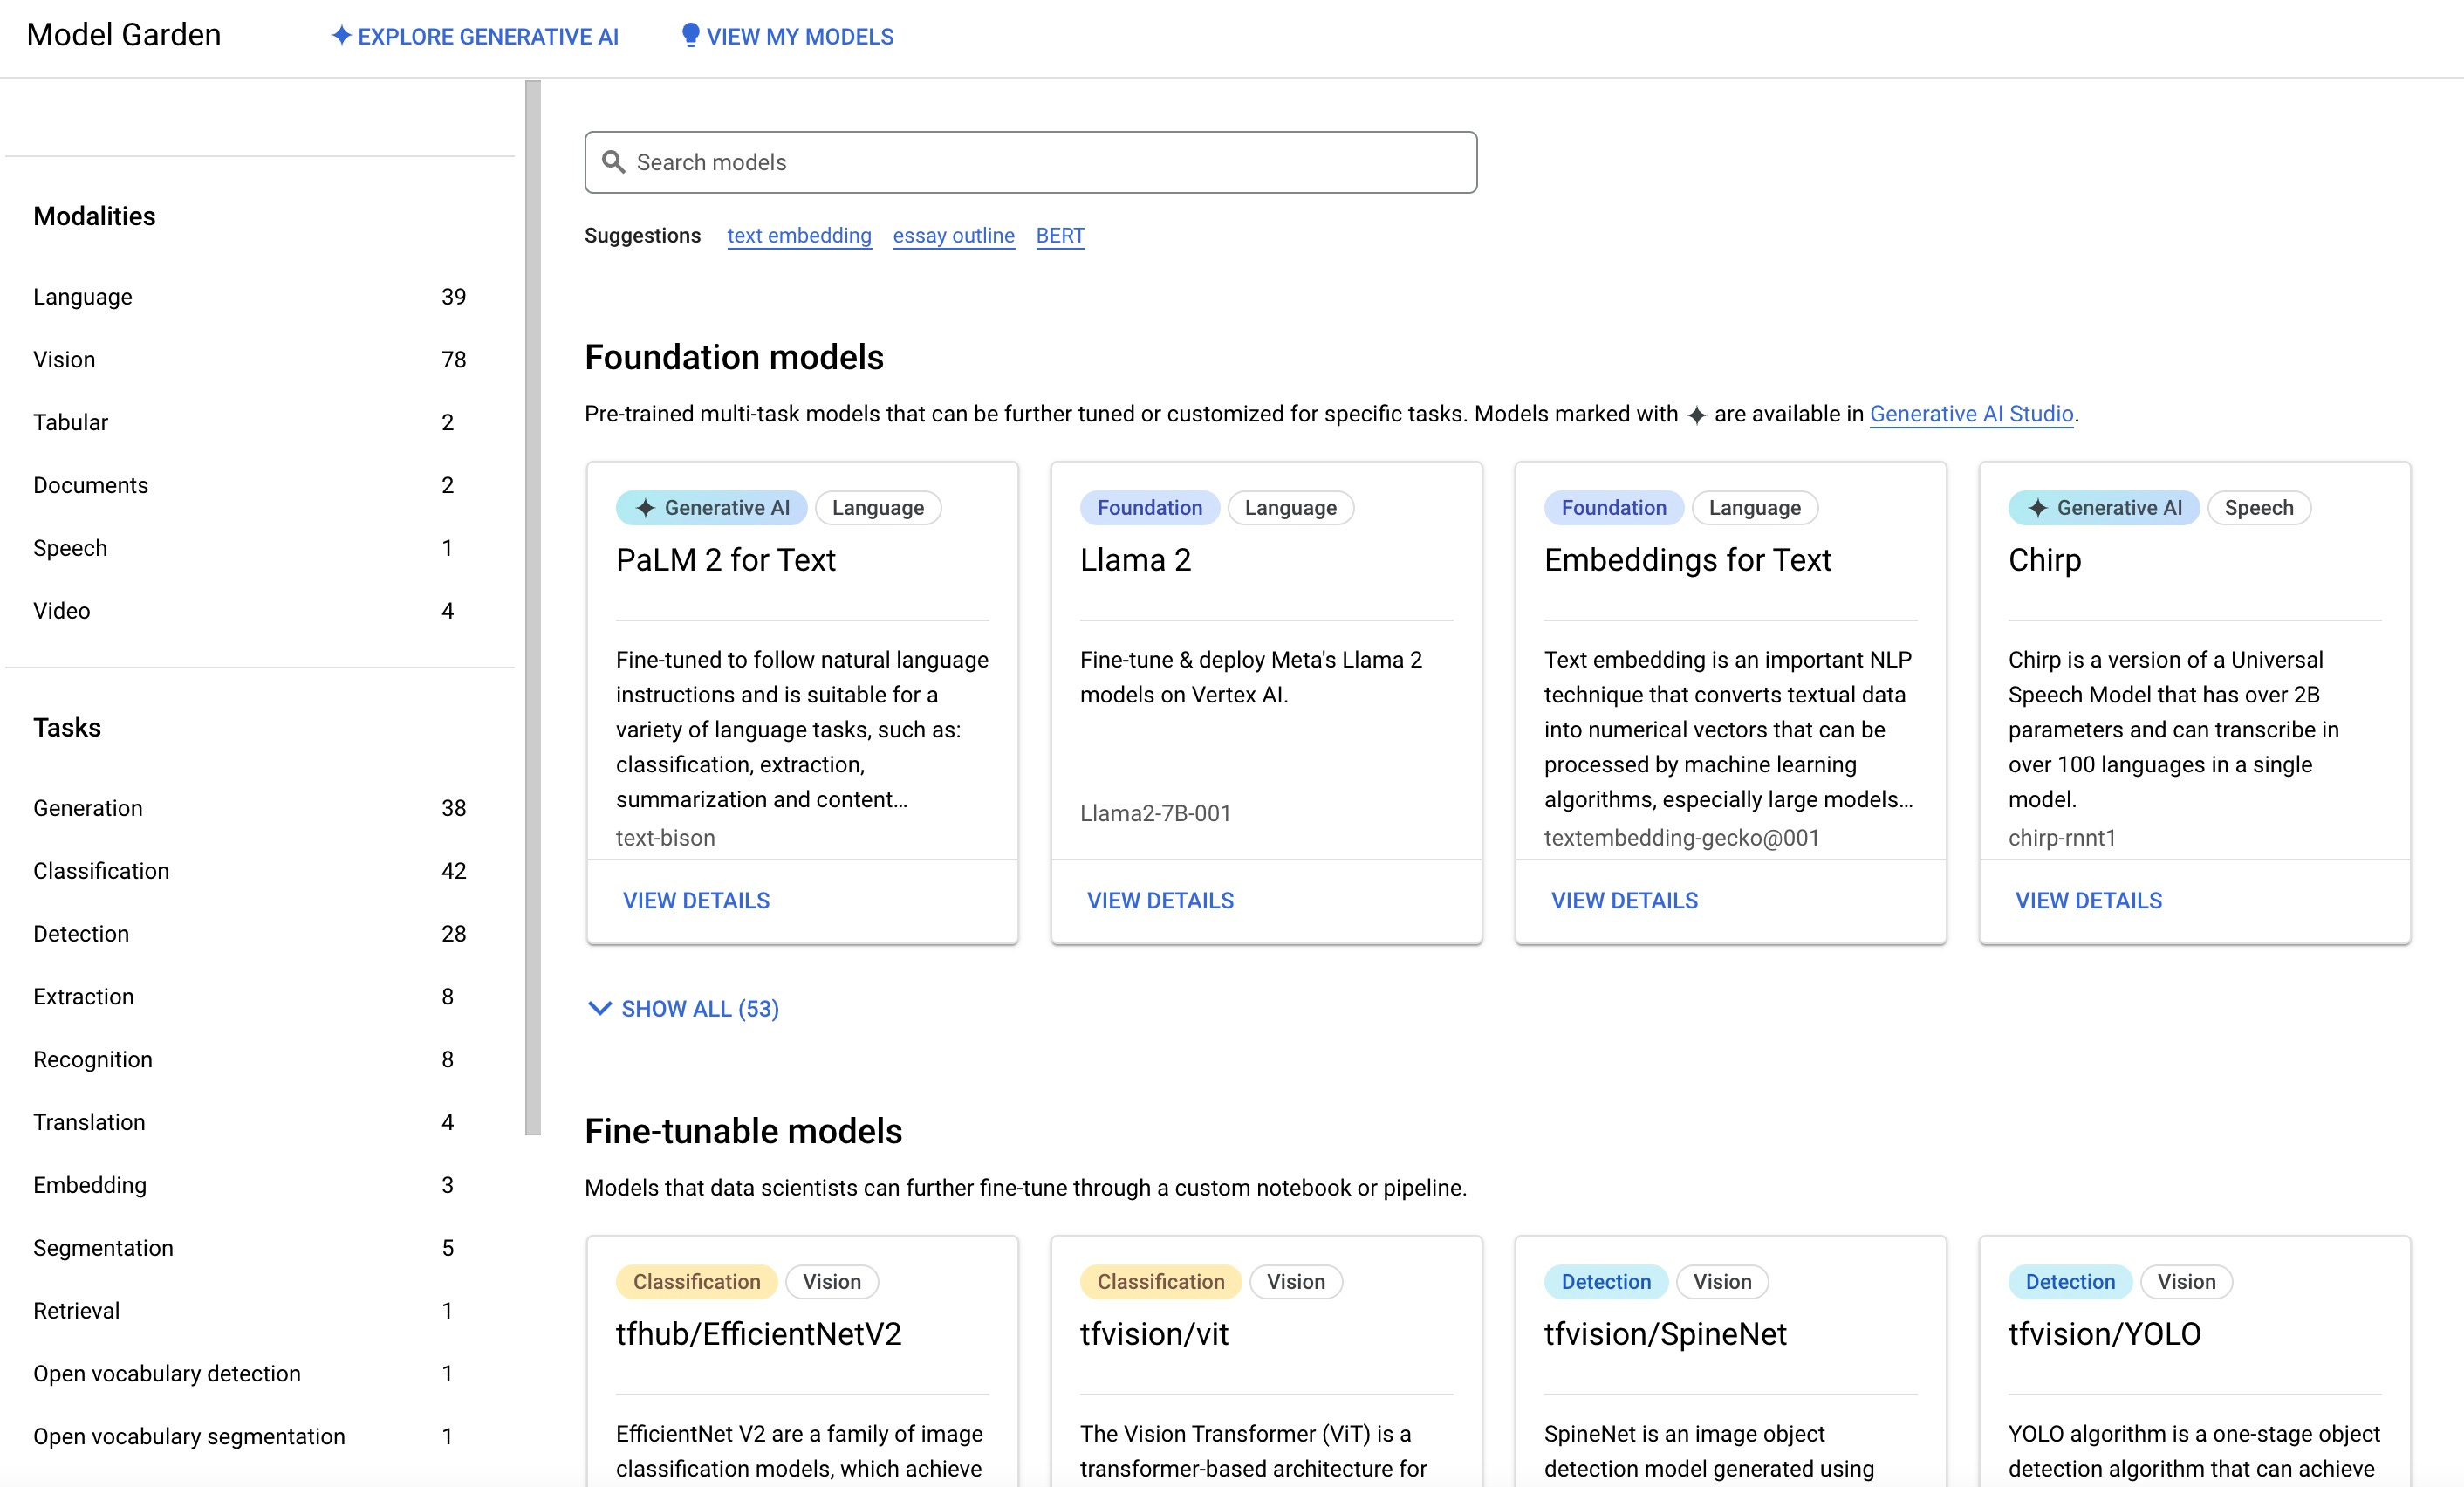Click the Foundation chip on Embeddings for Text

tap(1613, 508)
